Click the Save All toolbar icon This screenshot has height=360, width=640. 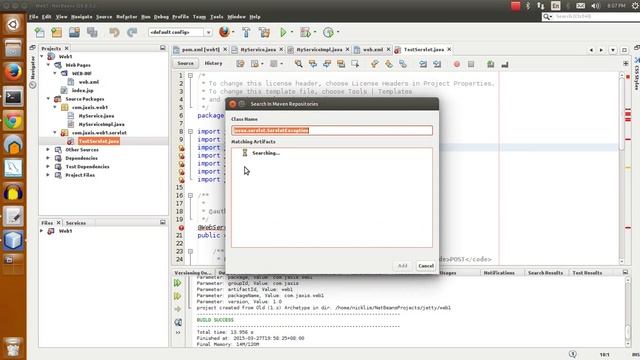(x=92, y=32)
